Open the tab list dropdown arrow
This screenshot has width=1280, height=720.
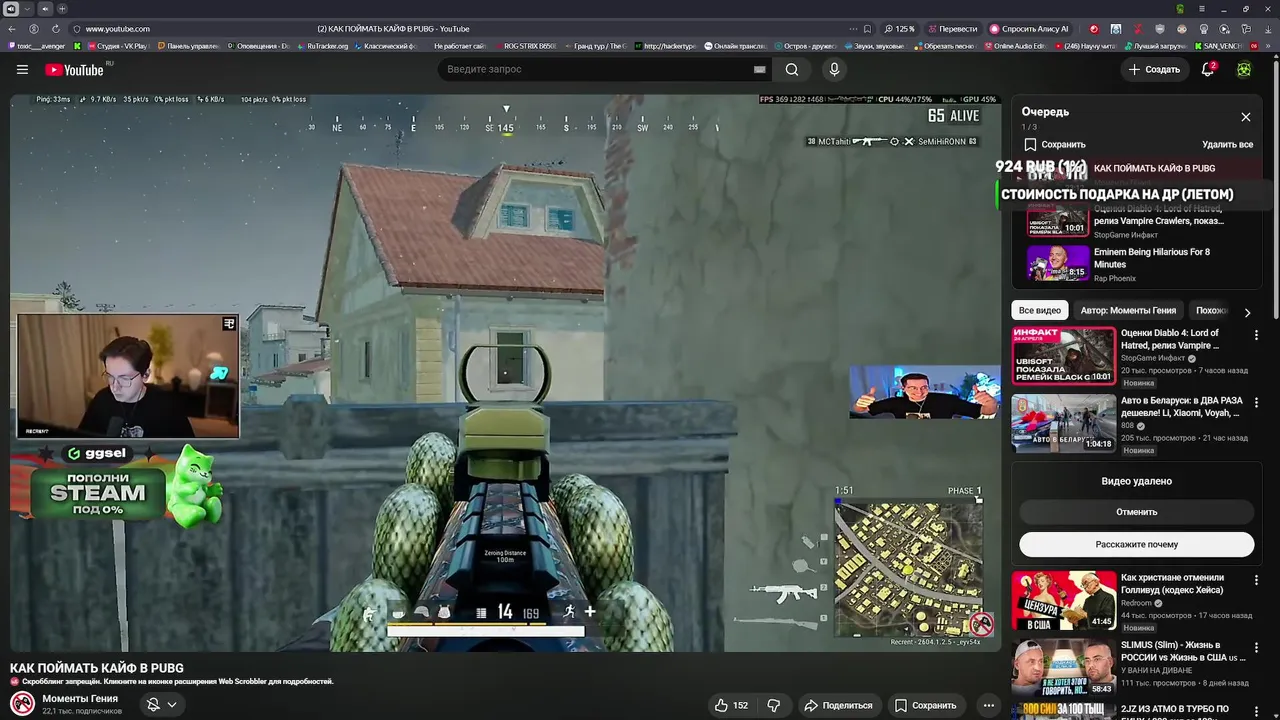coord(27,9)
